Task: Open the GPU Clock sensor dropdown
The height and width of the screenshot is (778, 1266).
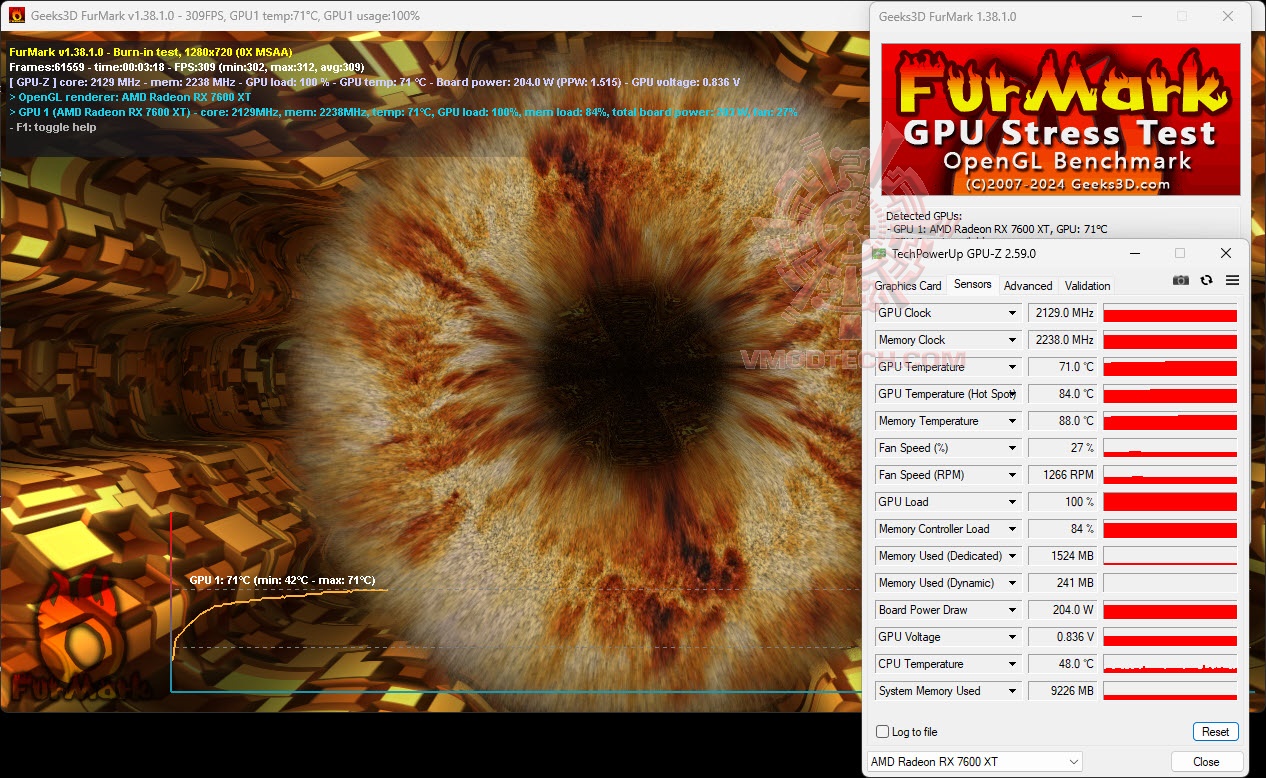Action: pyautogui.click(x=1012, y=313)
